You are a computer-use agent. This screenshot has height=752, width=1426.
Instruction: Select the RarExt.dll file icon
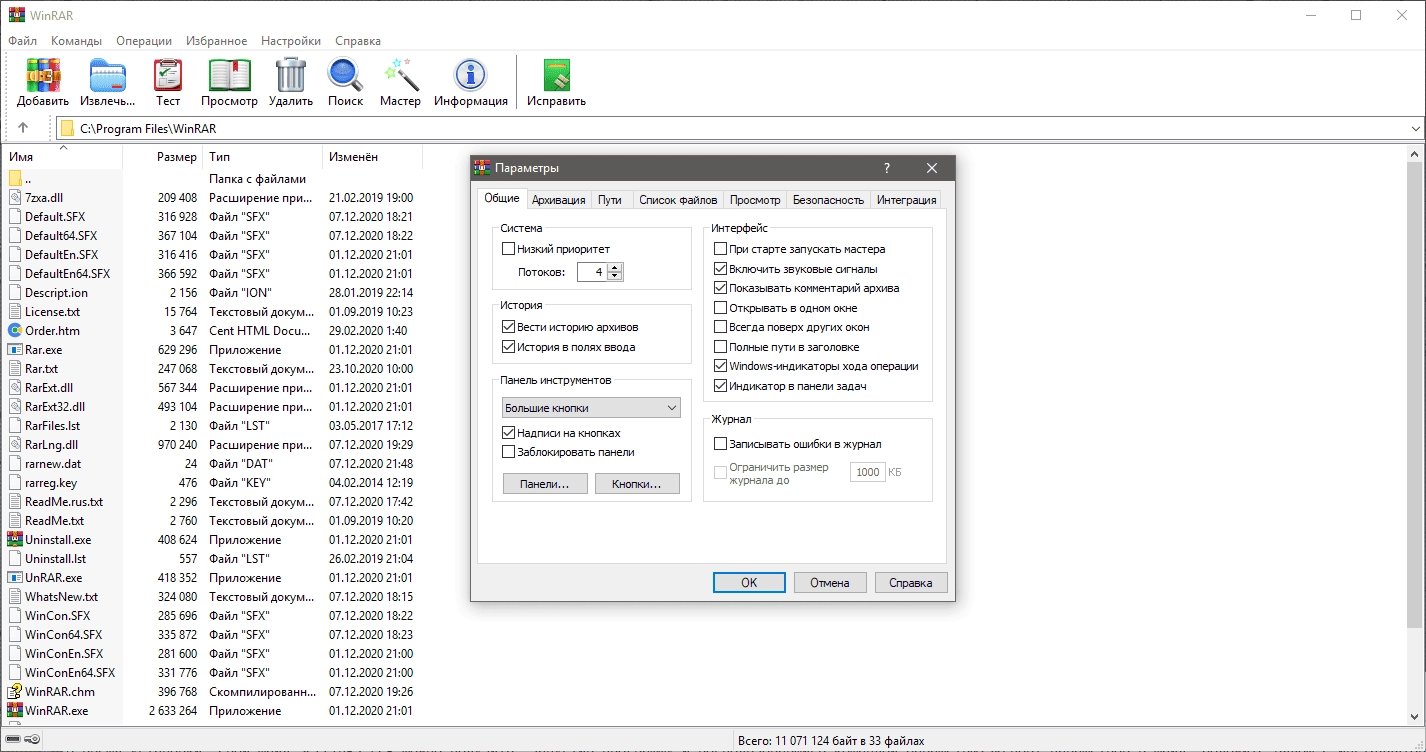coord(15,388)
